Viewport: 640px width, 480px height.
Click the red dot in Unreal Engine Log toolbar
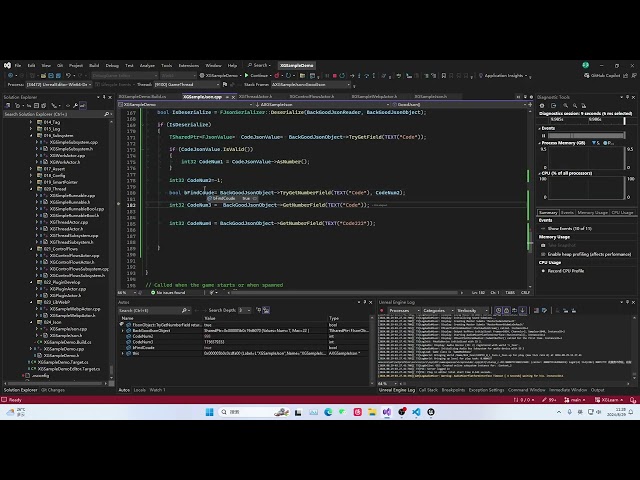pyautogui.click(x=382, y=311)
